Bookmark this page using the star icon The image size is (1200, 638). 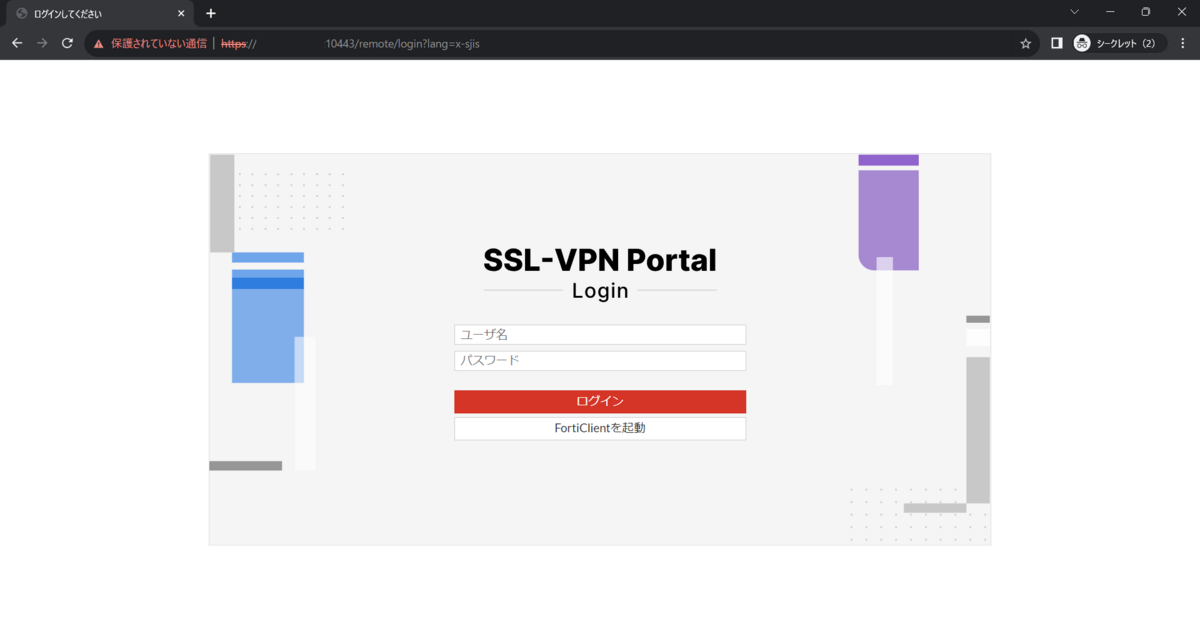coord(1025,43)
